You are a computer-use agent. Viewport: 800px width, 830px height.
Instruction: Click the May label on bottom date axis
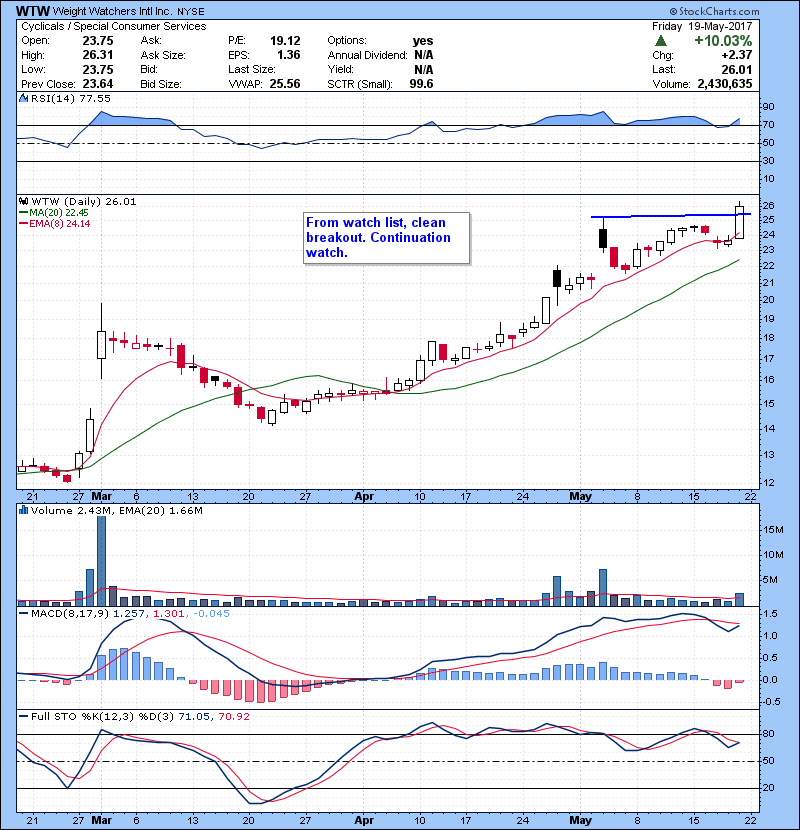click(x=580, y=820)
